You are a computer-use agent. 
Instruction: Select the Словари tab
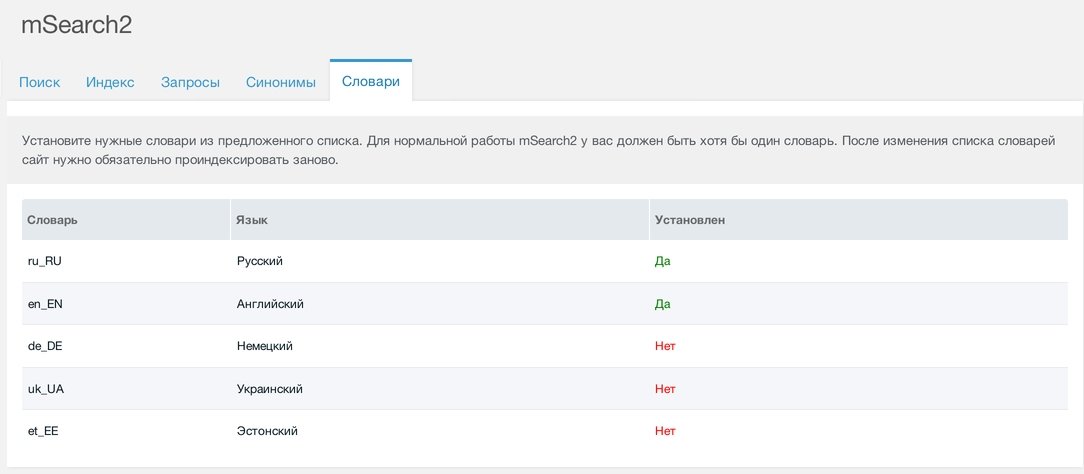pyautogui.click(x=371, y=81)
